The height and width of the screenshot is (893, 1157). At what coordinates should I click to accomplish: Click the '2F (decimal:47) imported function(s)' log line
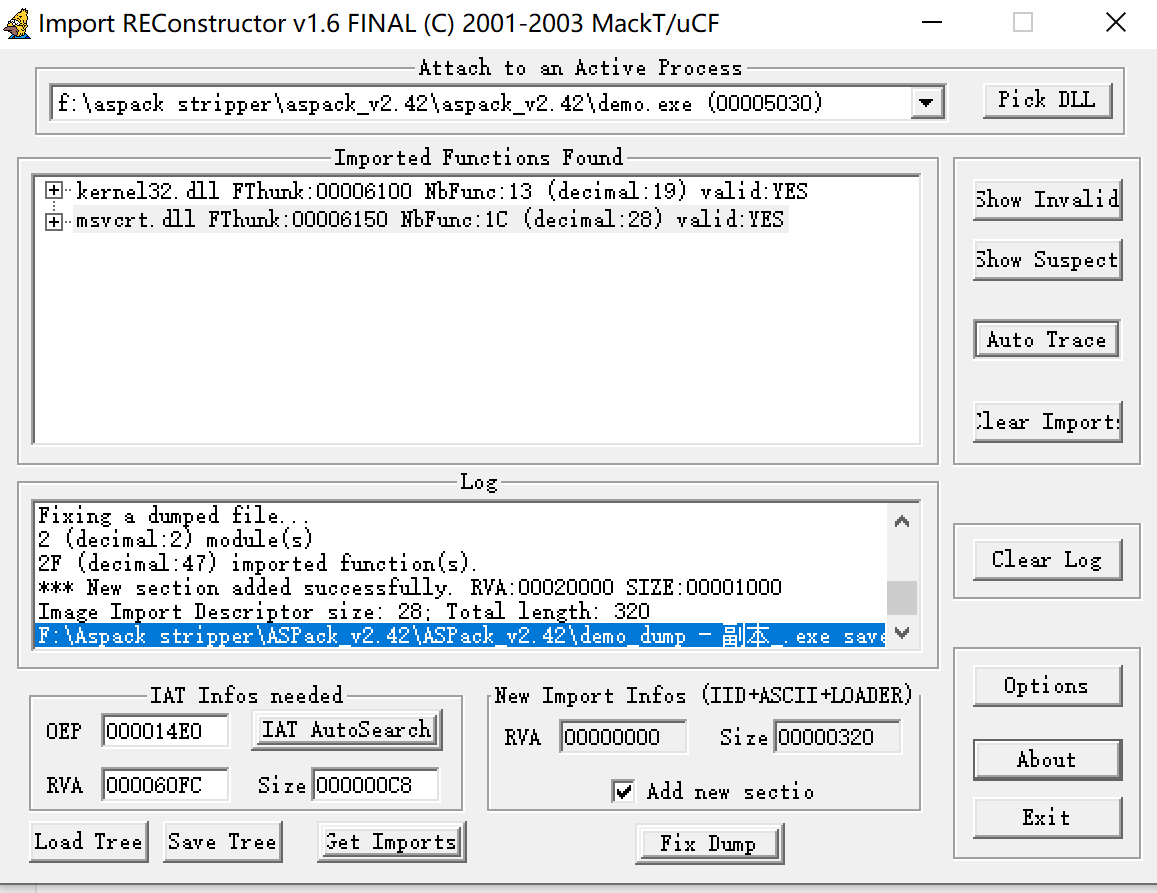coord(258,563)
